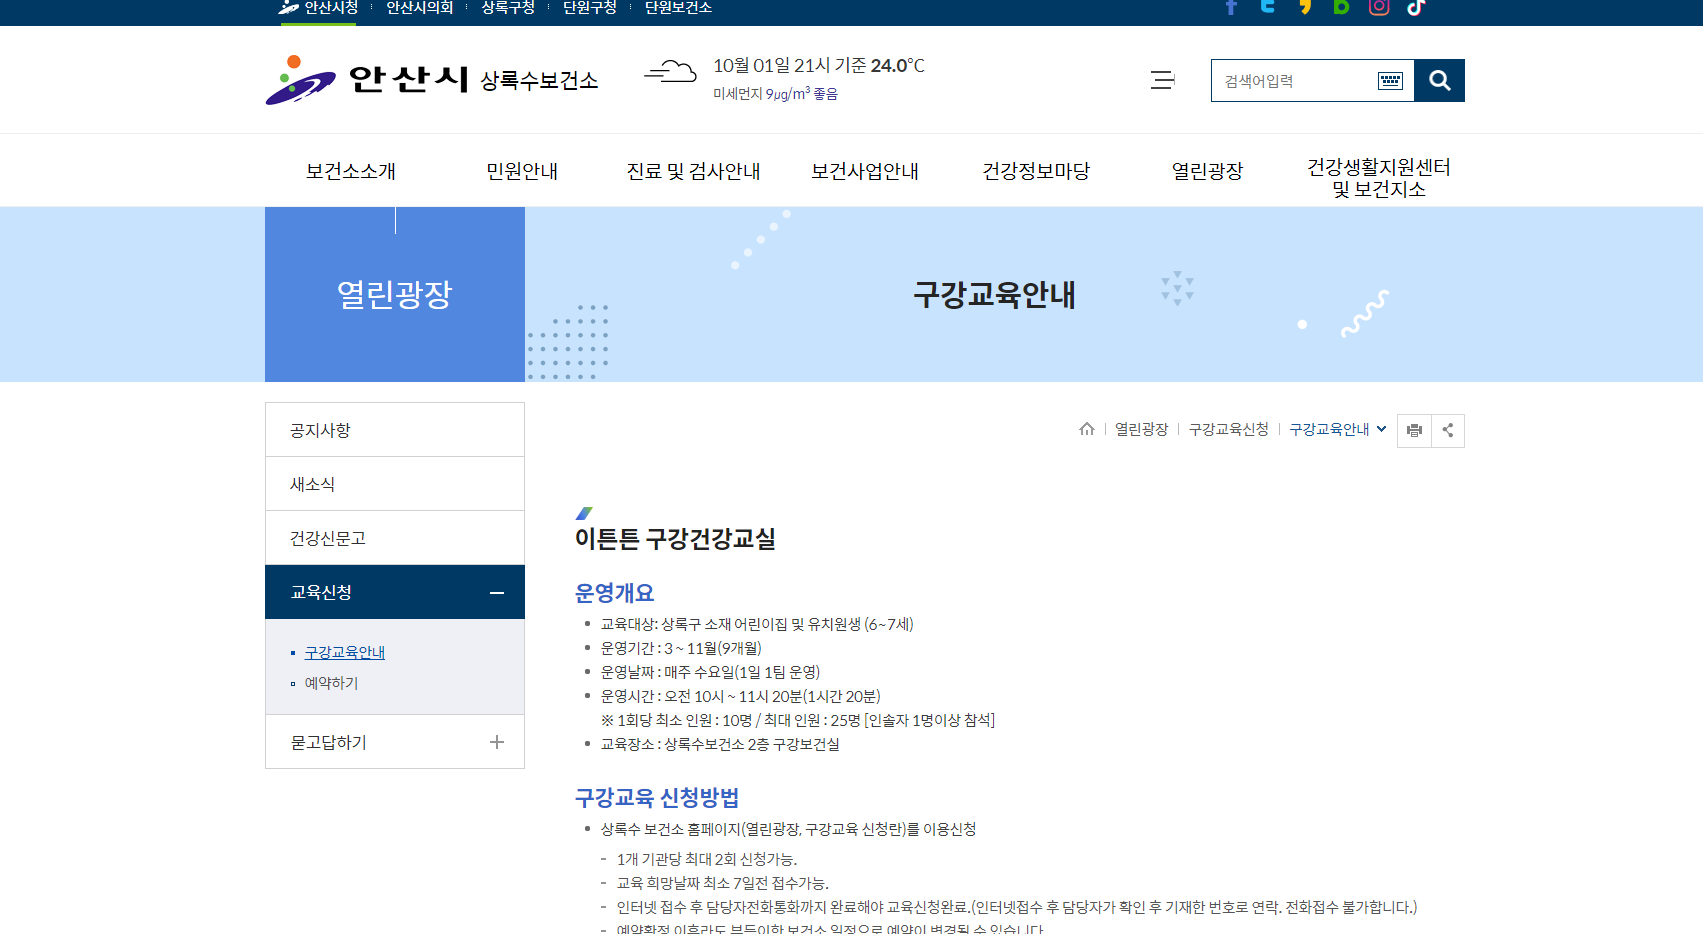Image resolution: width=1703 pixels, height=934 pixels.
Task: Click the 검색어입력 search input field
Action: (x=1295, y=81)
